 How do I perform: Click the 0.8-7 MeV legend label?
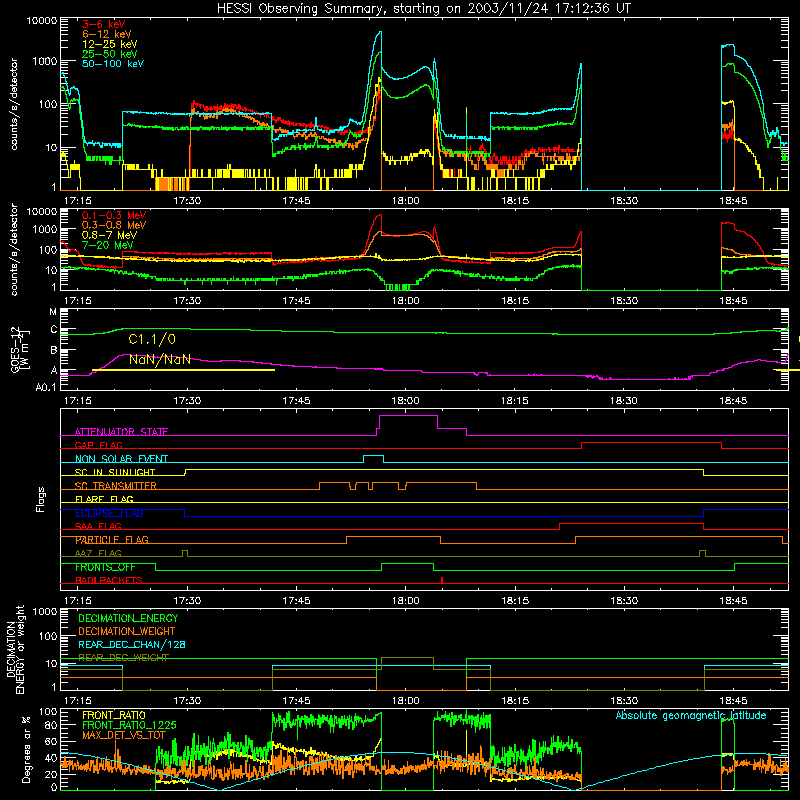[x=109, y=235]
